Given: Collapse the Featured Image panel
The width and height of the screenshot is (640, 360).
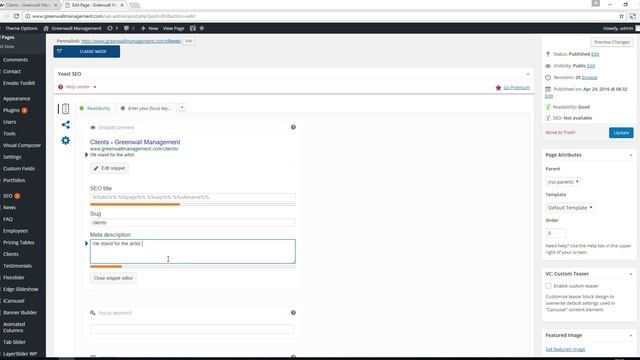Looking at the screenshot, I should point(631,335).
